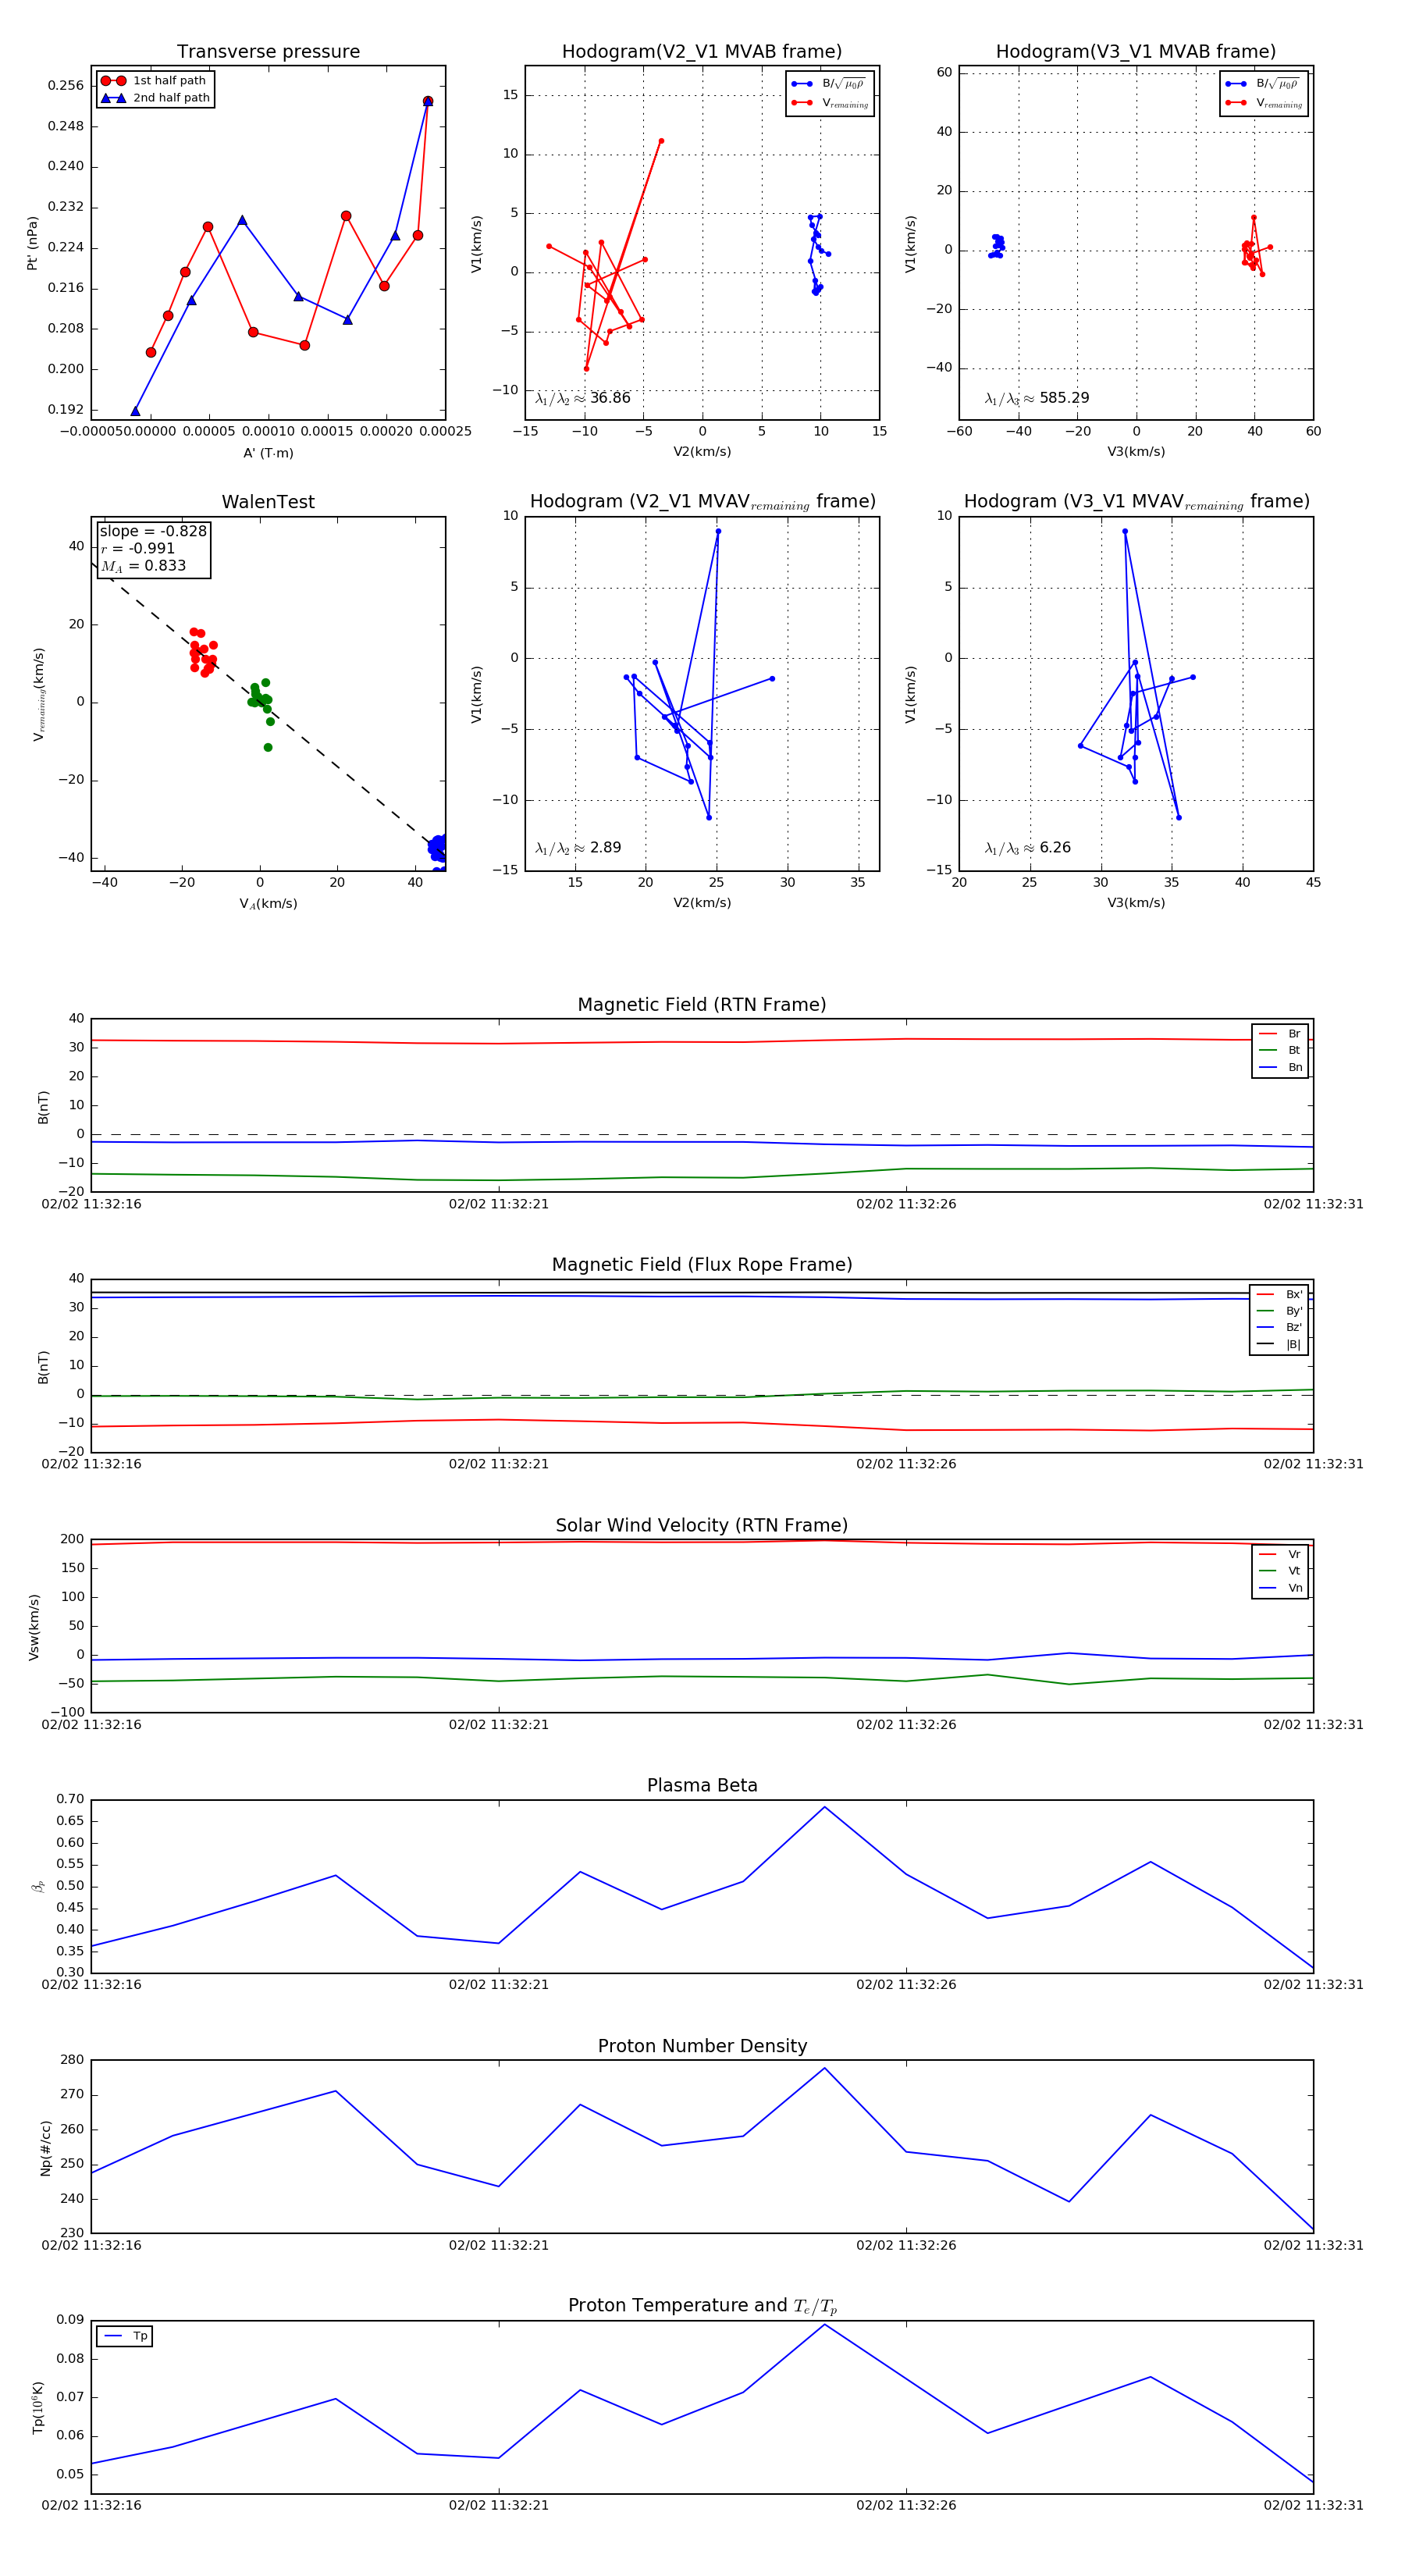This screenshot has width=1405, height=2576.
Task: Click the 'MA = 0.833' text
Action: pos(143,566)
